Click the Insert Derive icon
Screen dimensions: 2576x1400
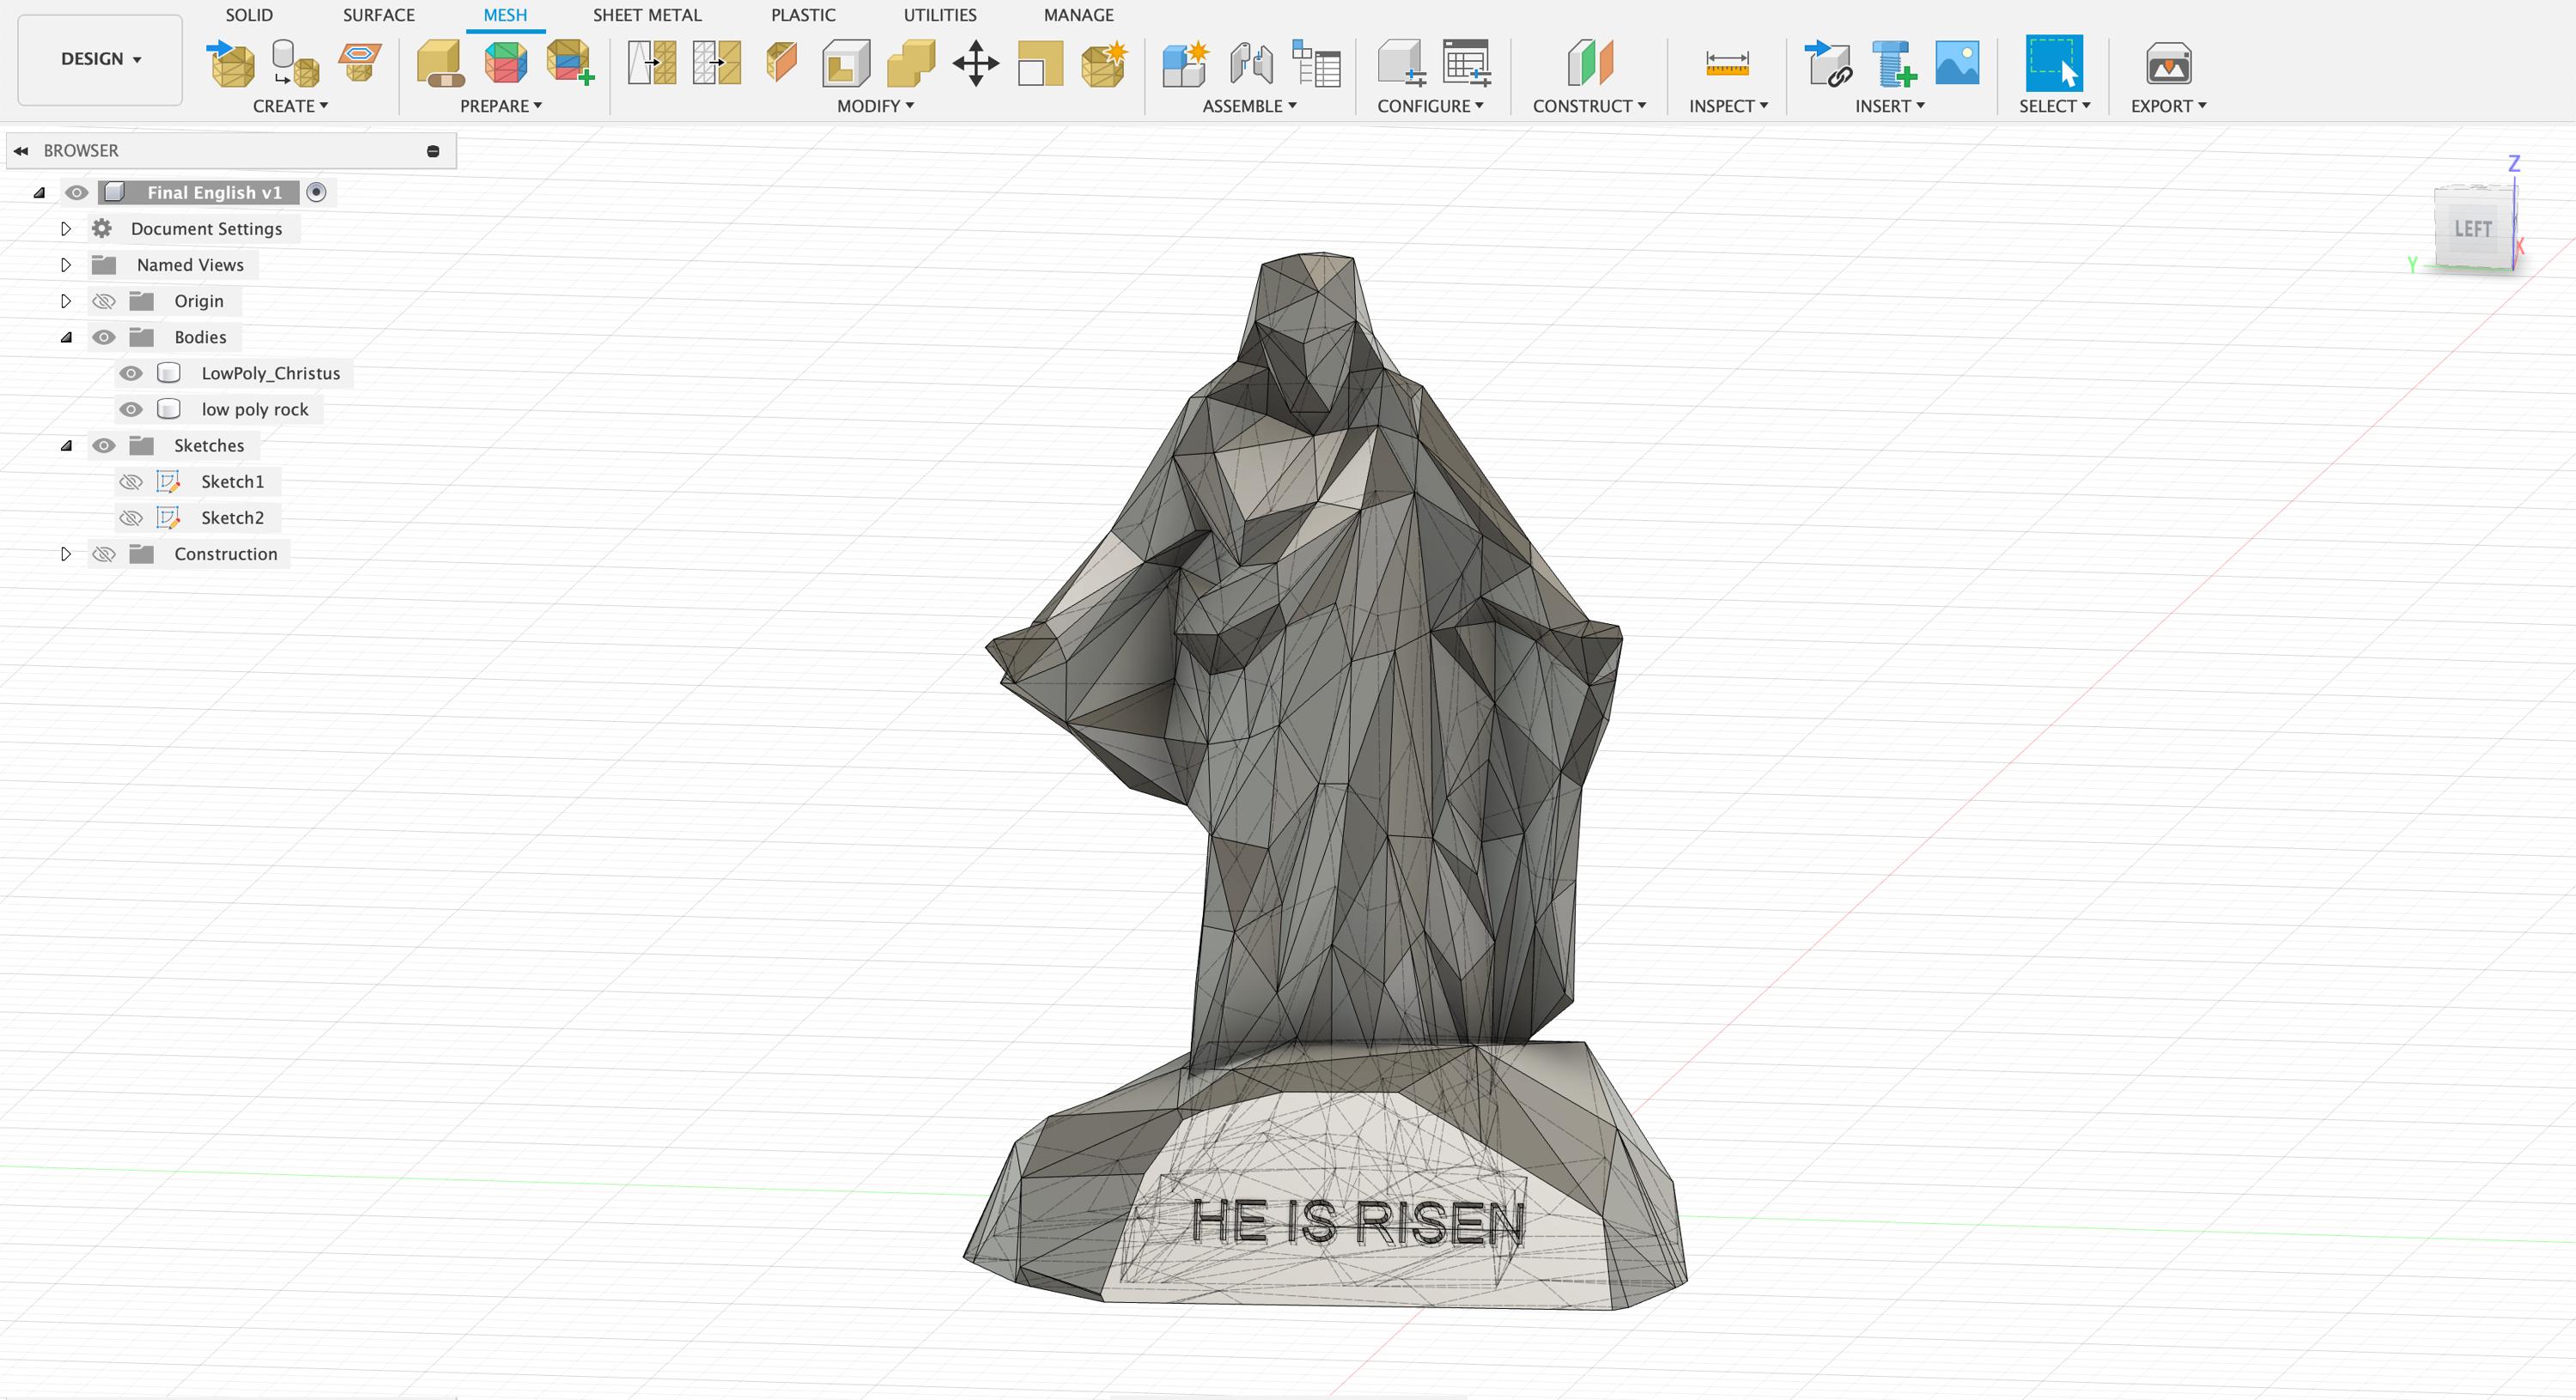1829,63
